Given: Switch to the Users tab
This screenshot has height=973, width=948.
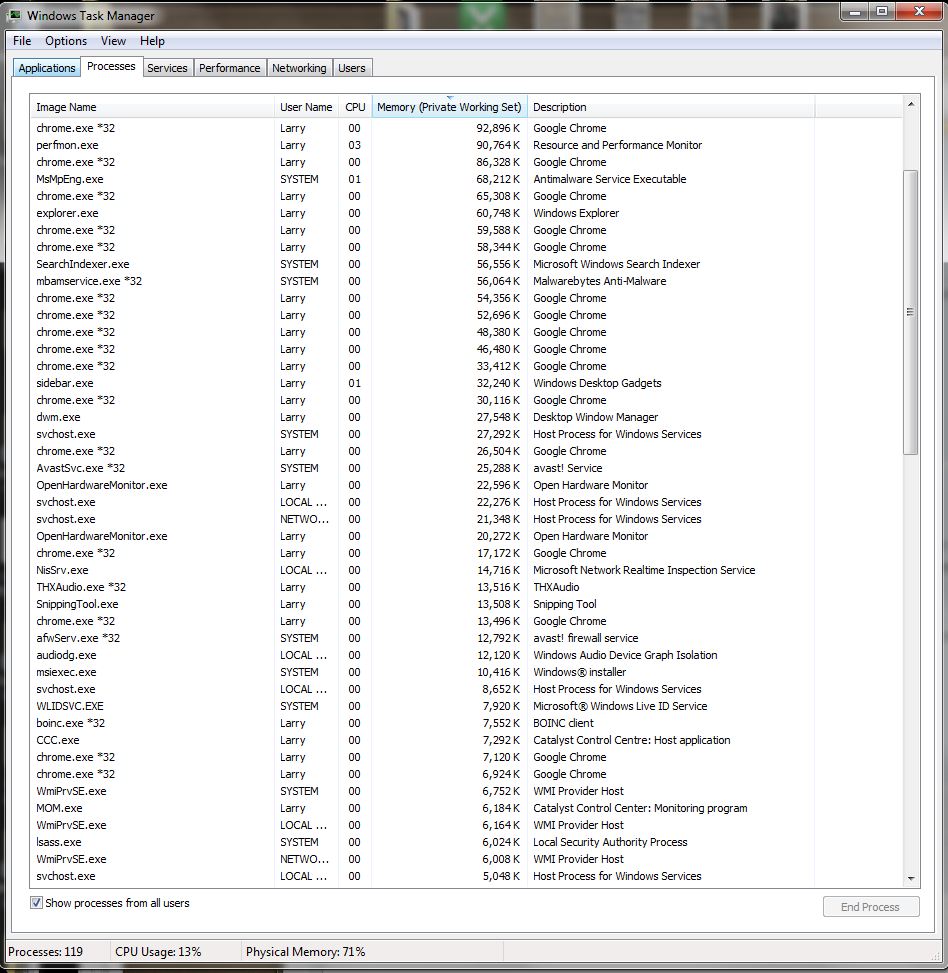Looking at the screenshot, I should 352,68.
